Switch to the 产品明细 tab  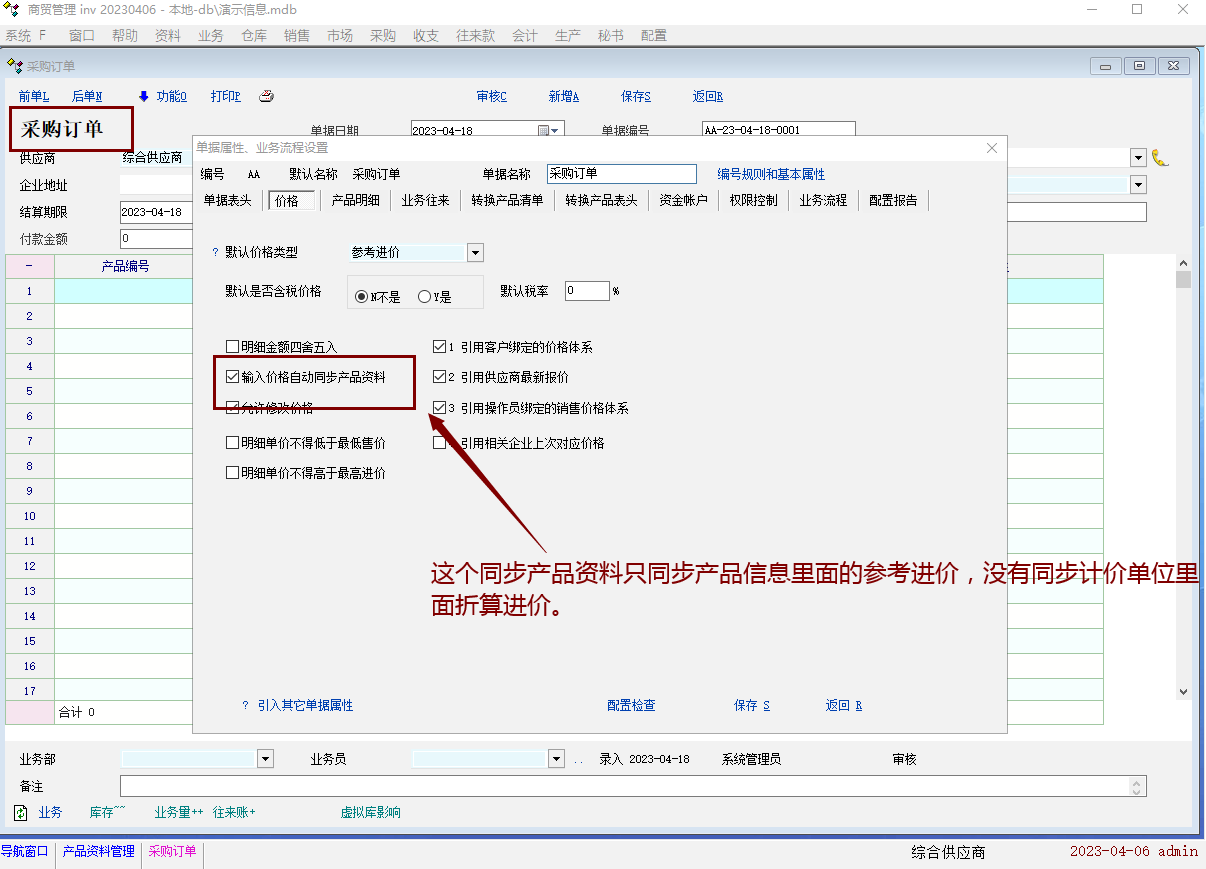point(355,200)
